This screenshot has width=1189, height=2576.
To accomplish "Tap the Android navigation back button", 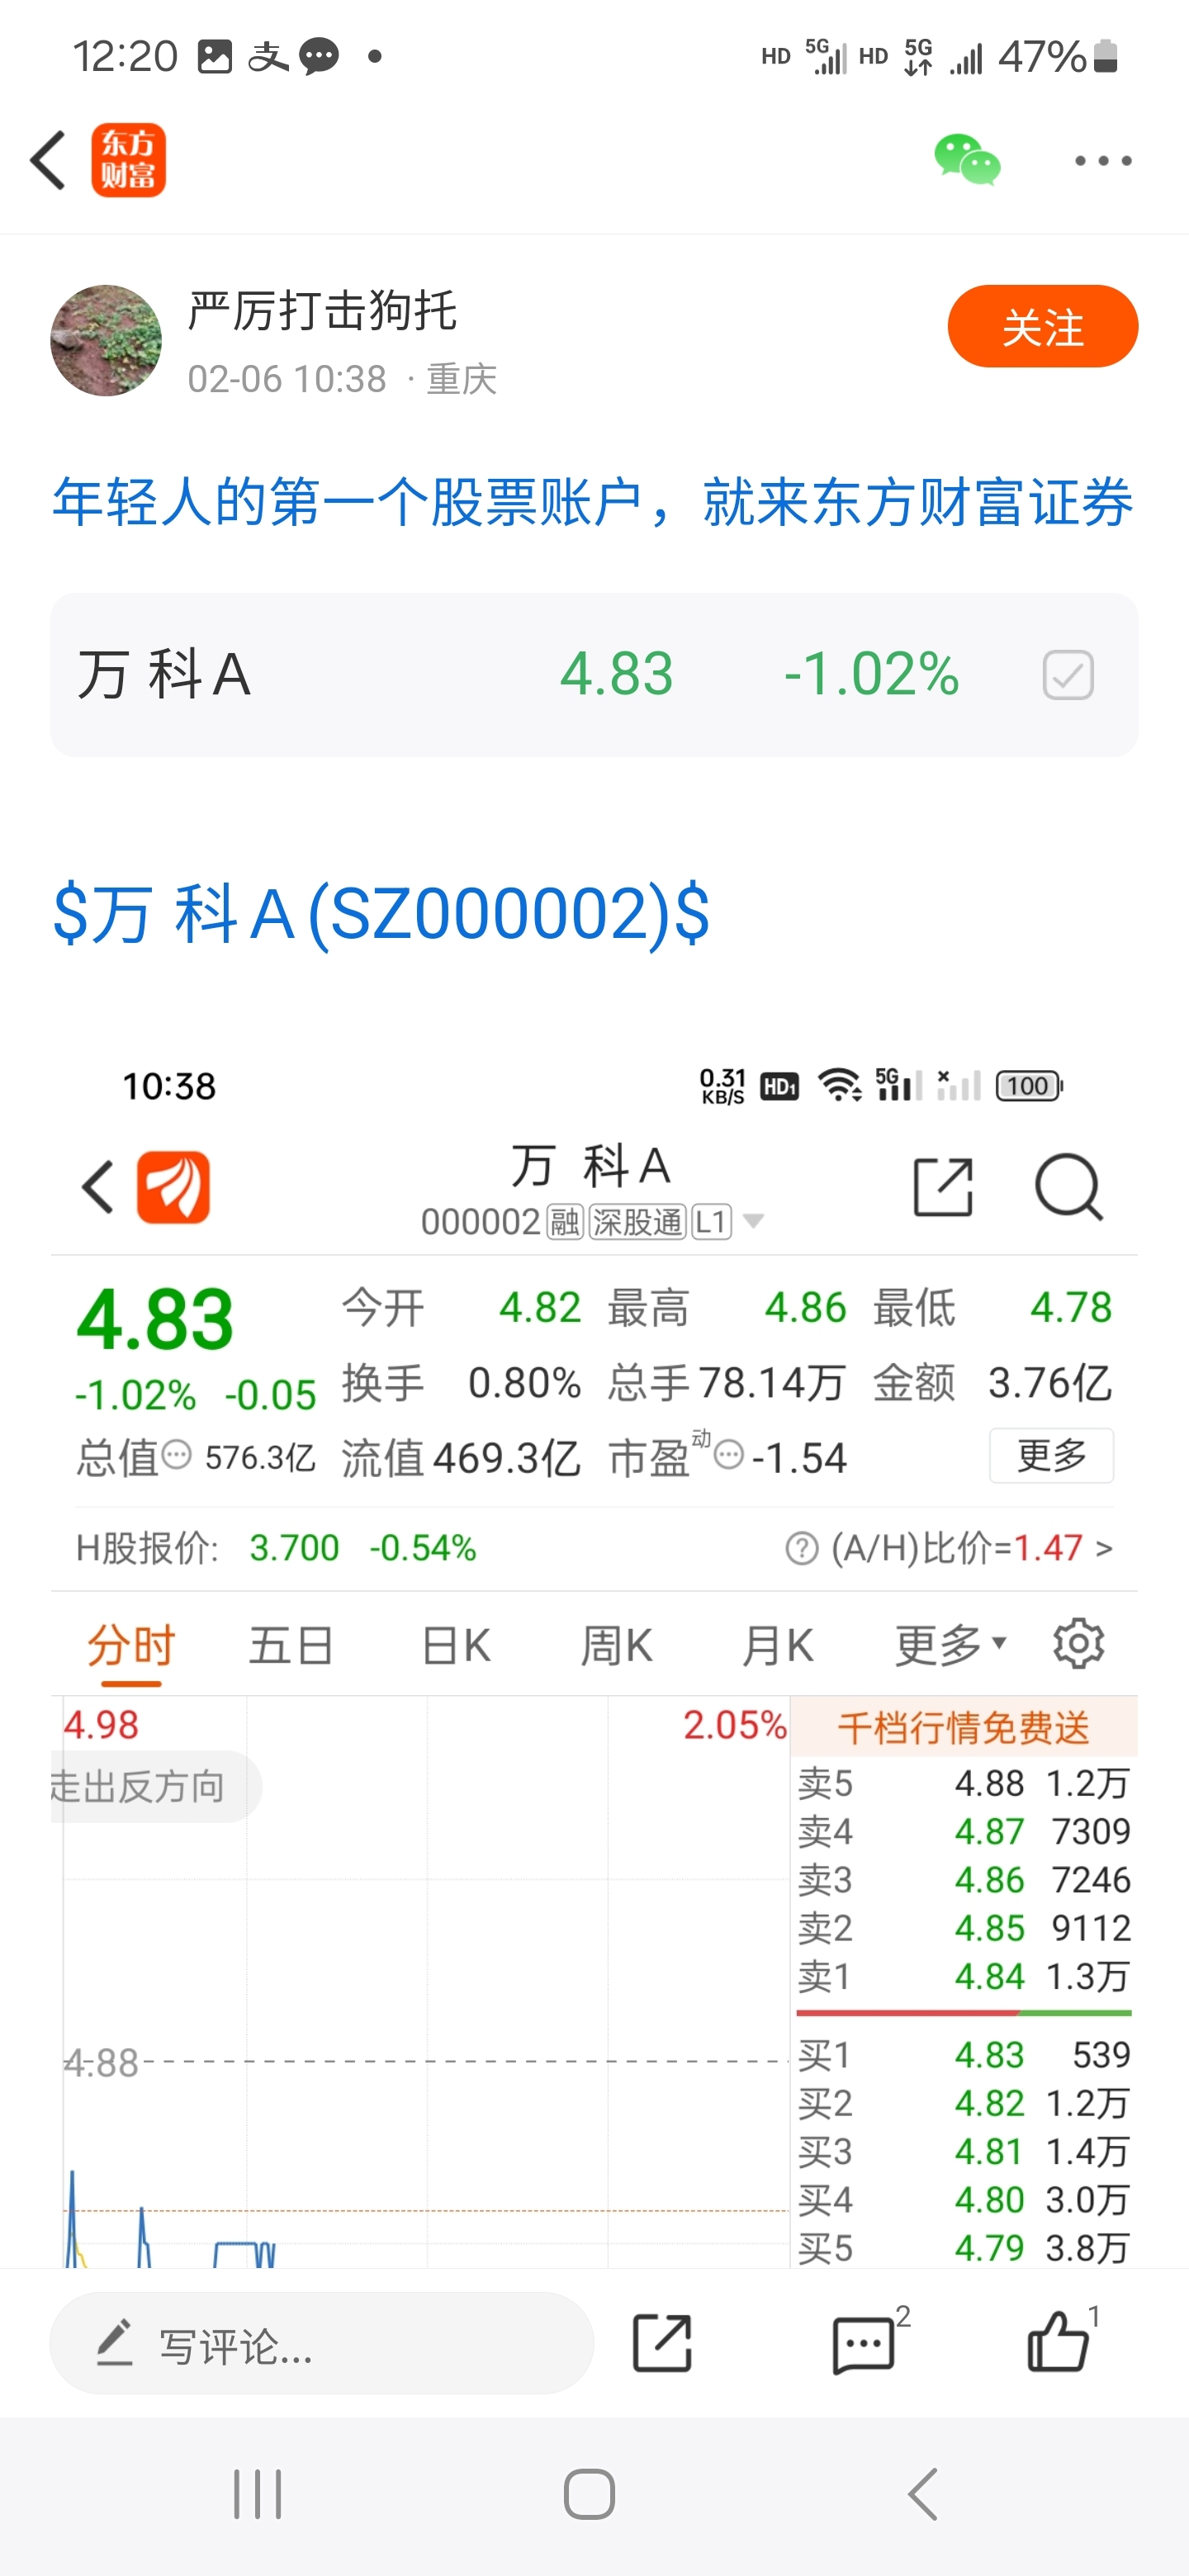I will (923, 2494).
